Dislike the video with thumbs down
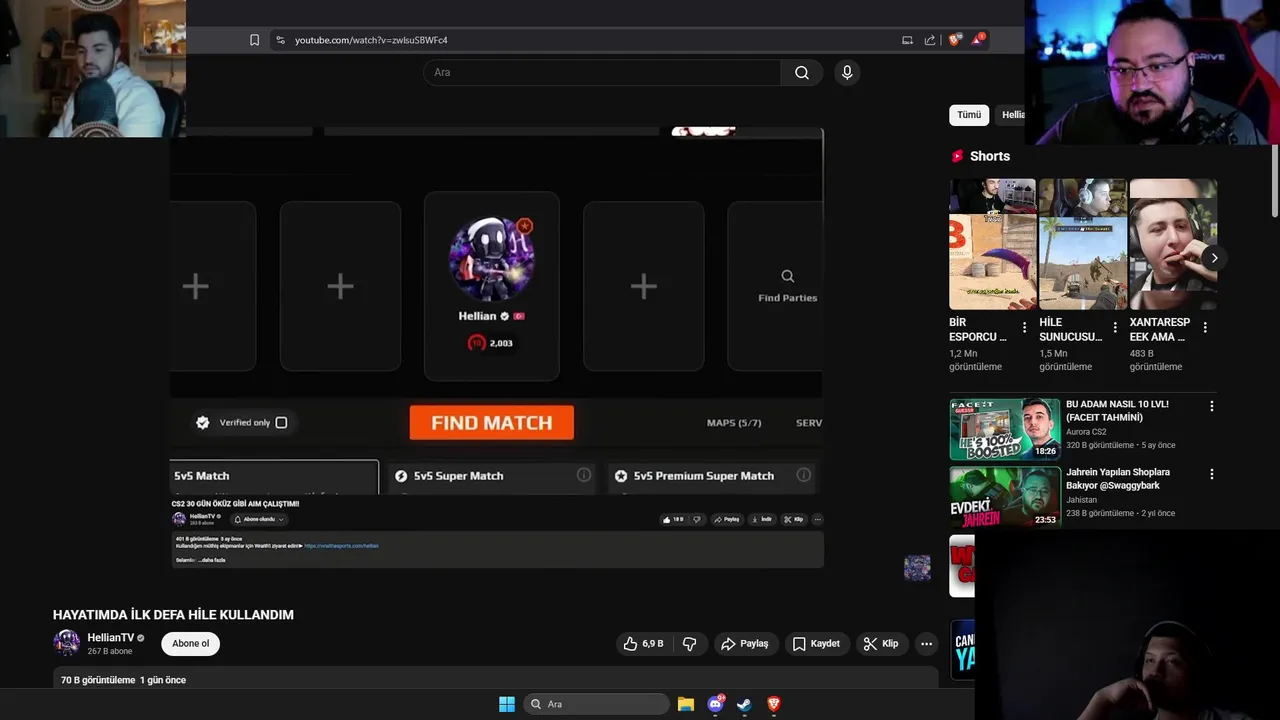 tap(689, 644)
